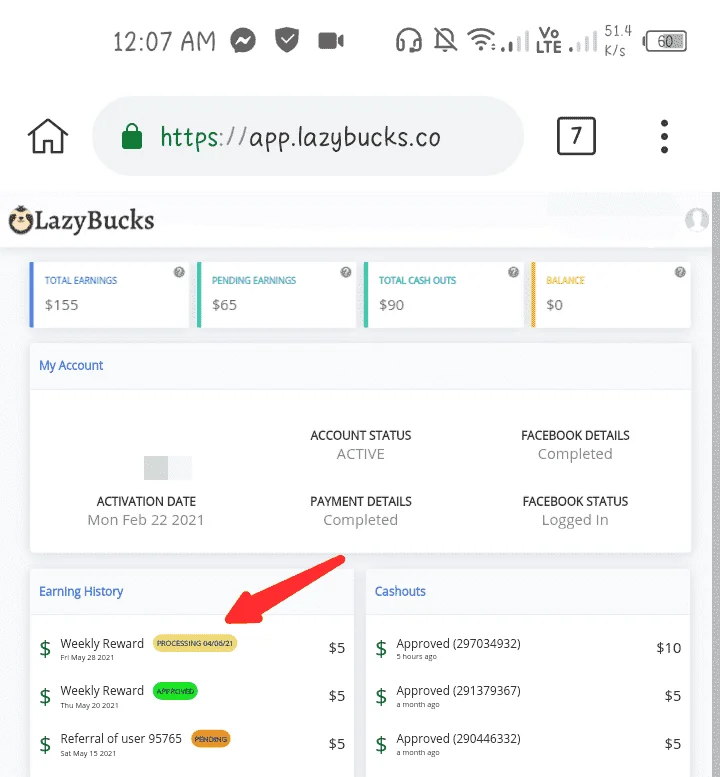The height and width of the screenshot is (777, 720).
Task: Tap the green padlock security icon
Action: point(132,136)
